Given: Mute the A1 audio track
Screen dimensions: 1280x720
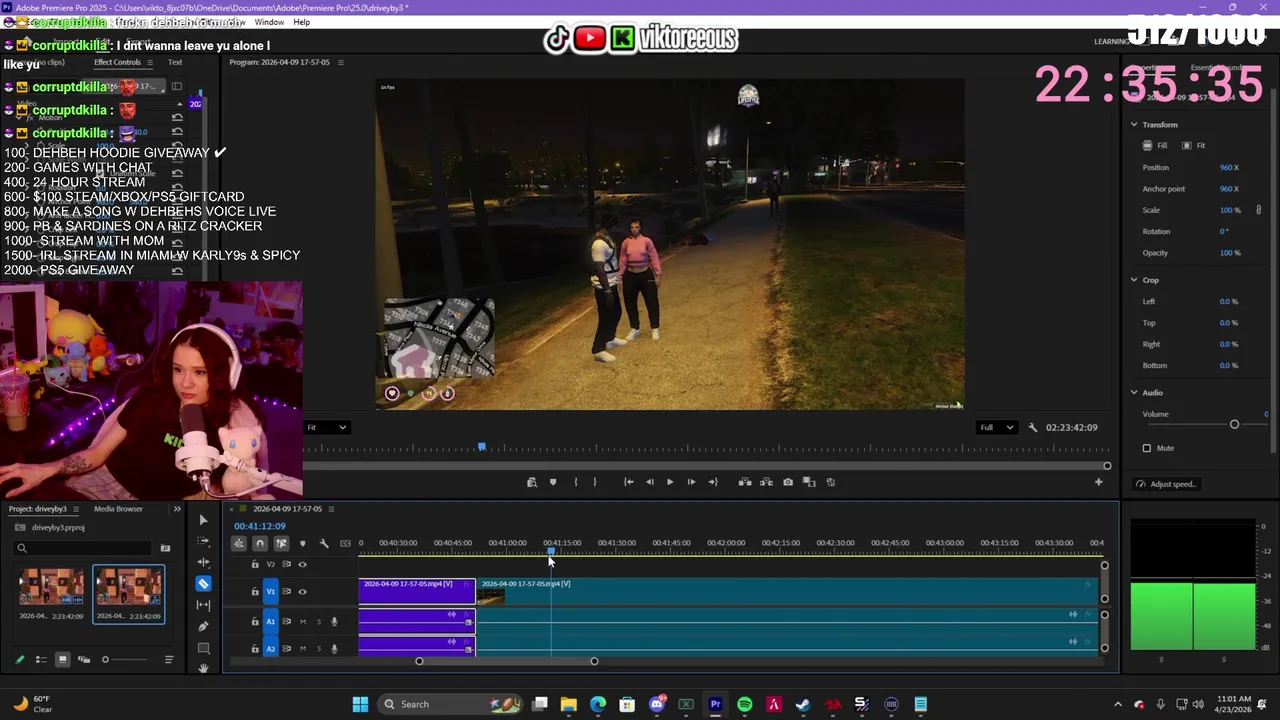Looking at the screenshot, I should point(303,621).
